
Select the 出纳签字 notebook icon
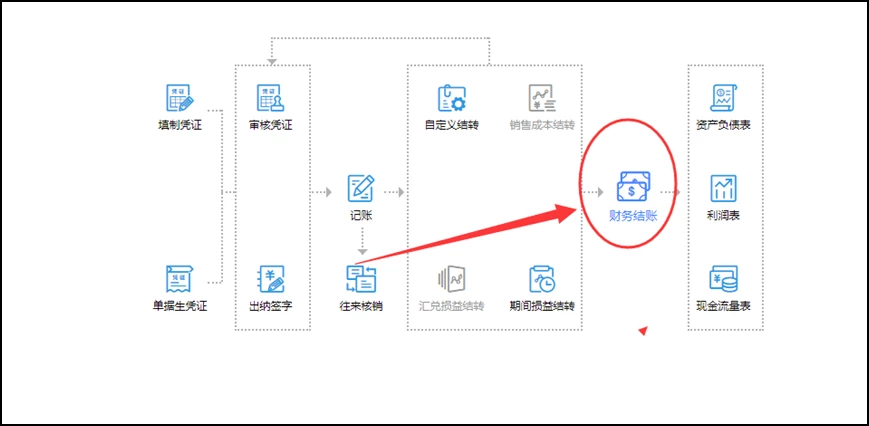coord(270,279)
